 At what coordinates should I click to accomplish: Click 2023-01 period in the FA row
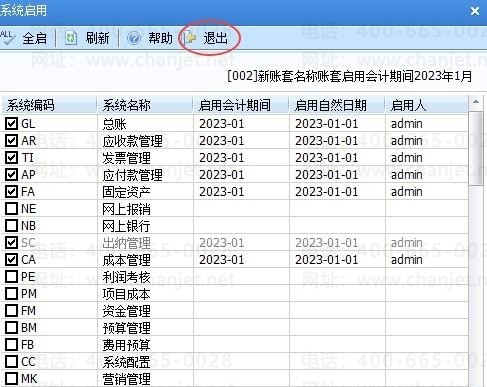click(222, 192)
